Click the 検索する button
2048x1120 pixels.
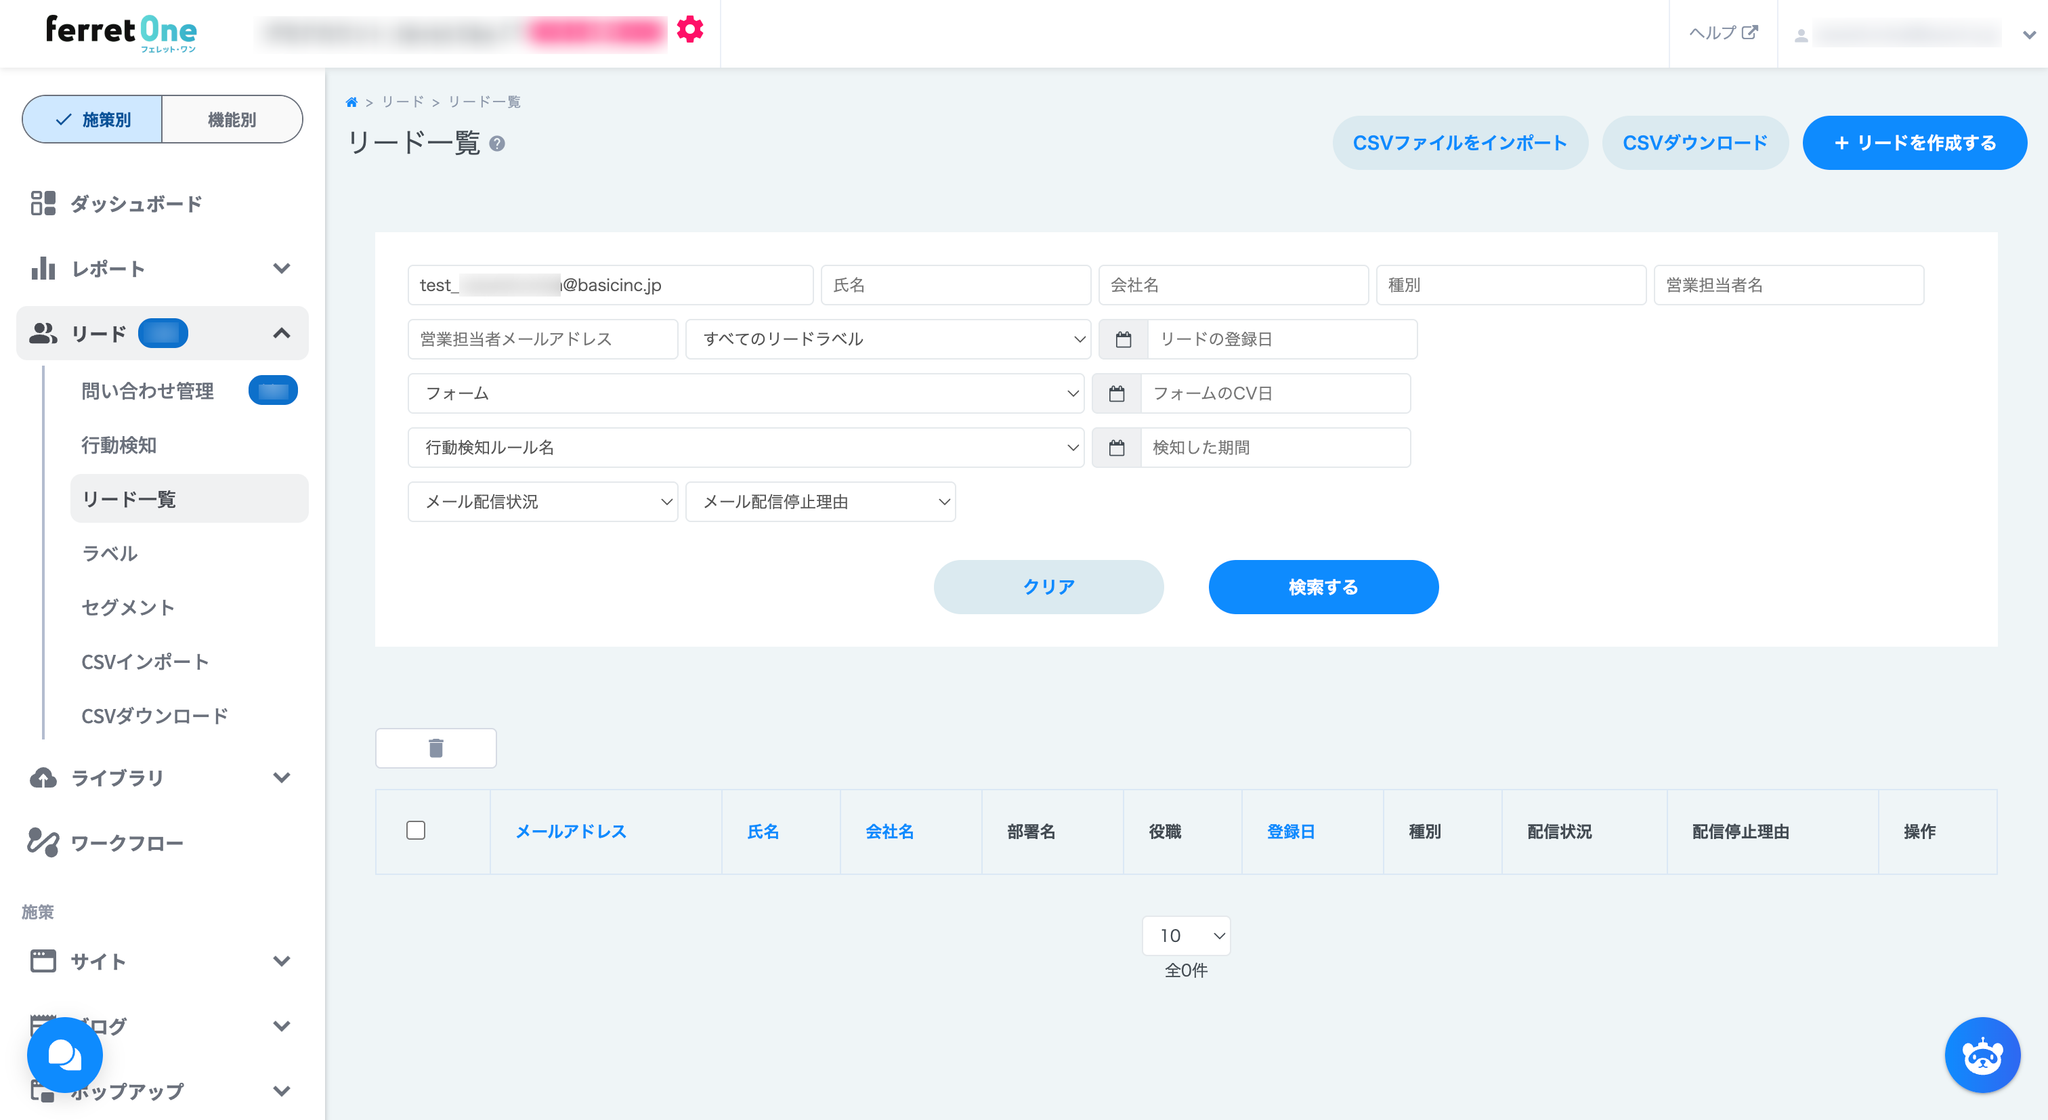[x=1323, y=587]
